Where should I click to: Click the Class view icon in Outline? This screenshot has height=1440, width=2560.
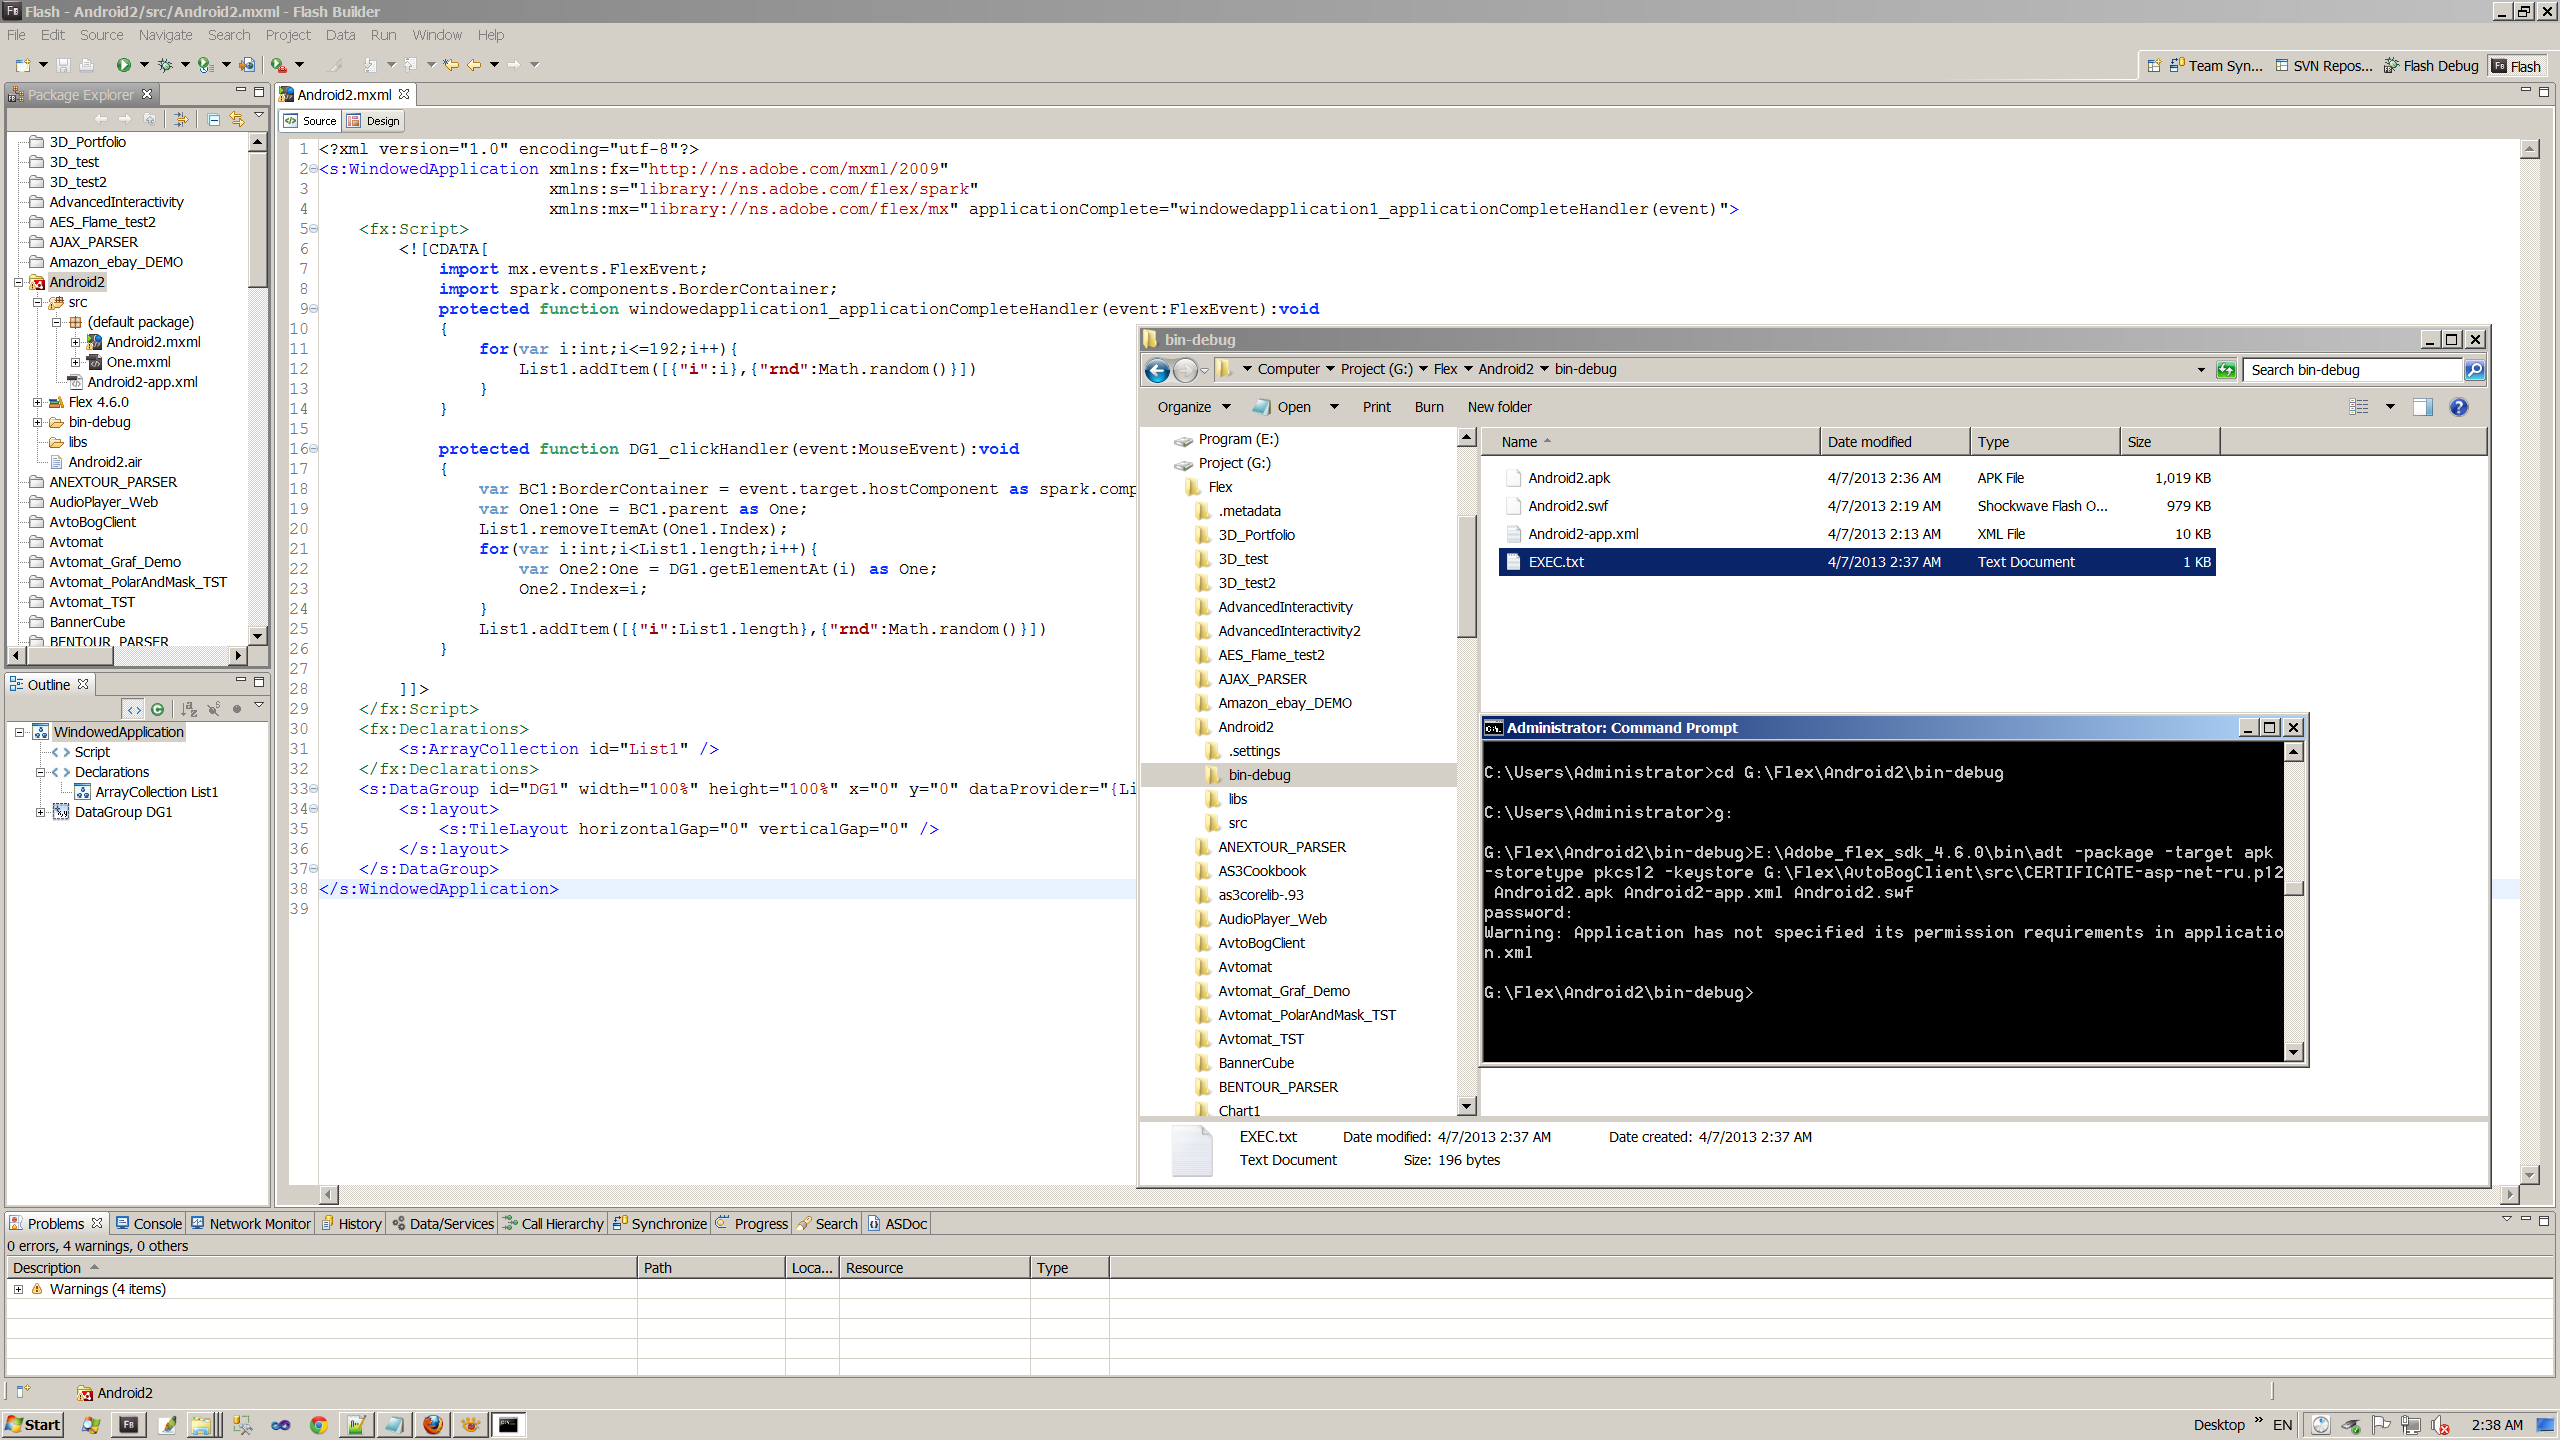pos(157,709)
